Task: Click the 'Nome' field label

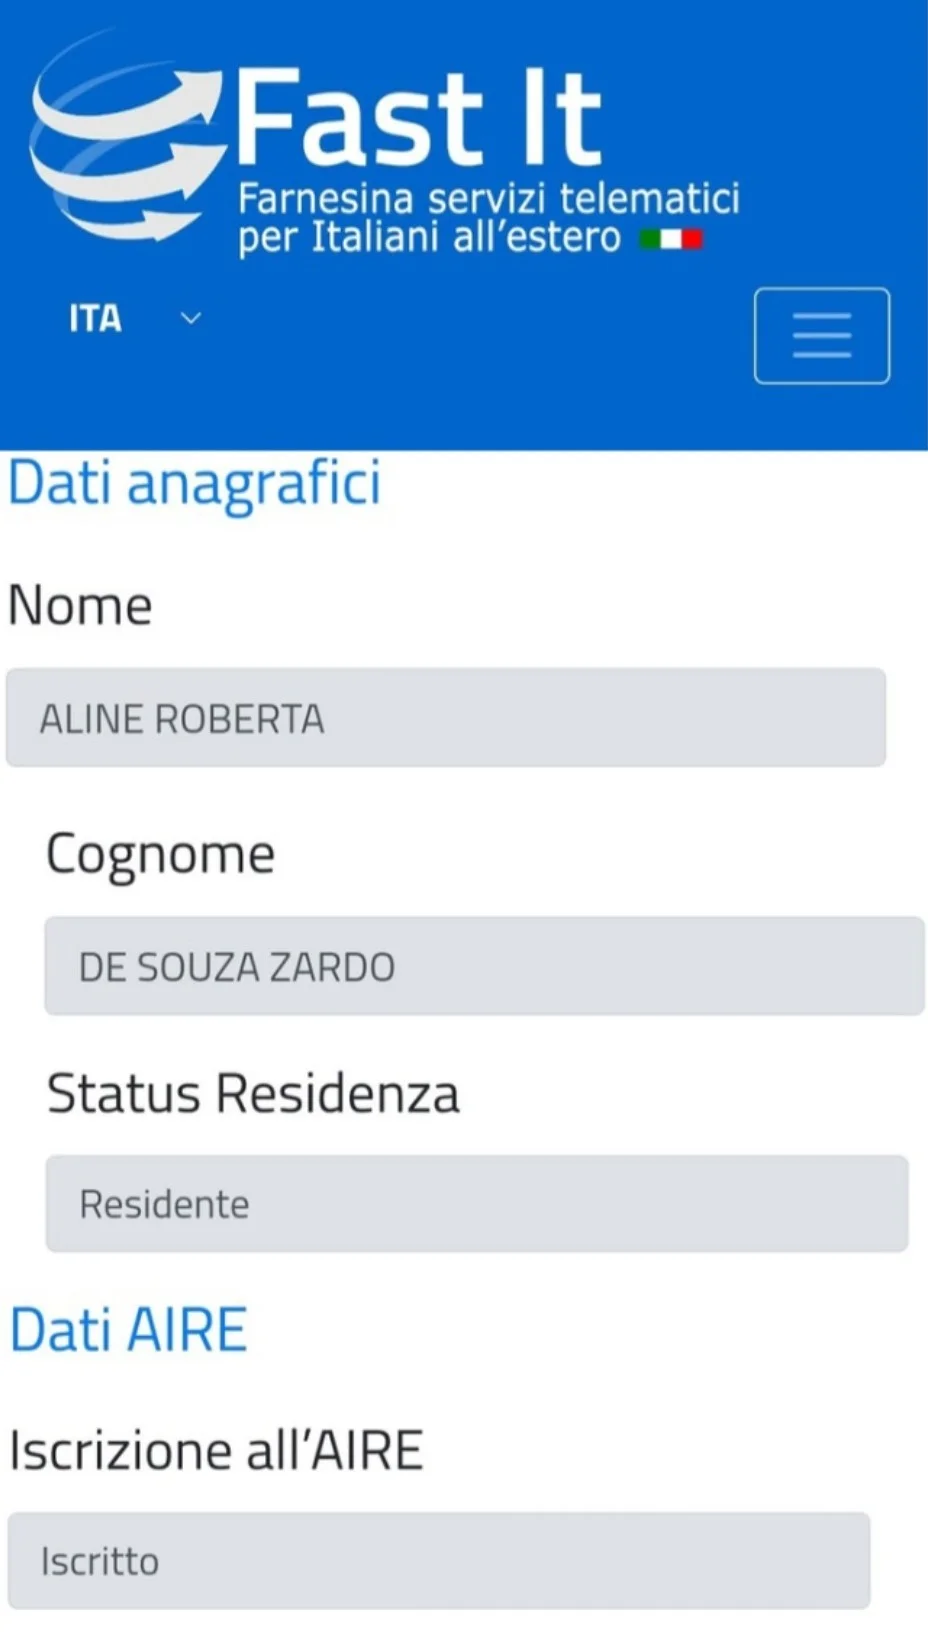Action: pos(80,606)
